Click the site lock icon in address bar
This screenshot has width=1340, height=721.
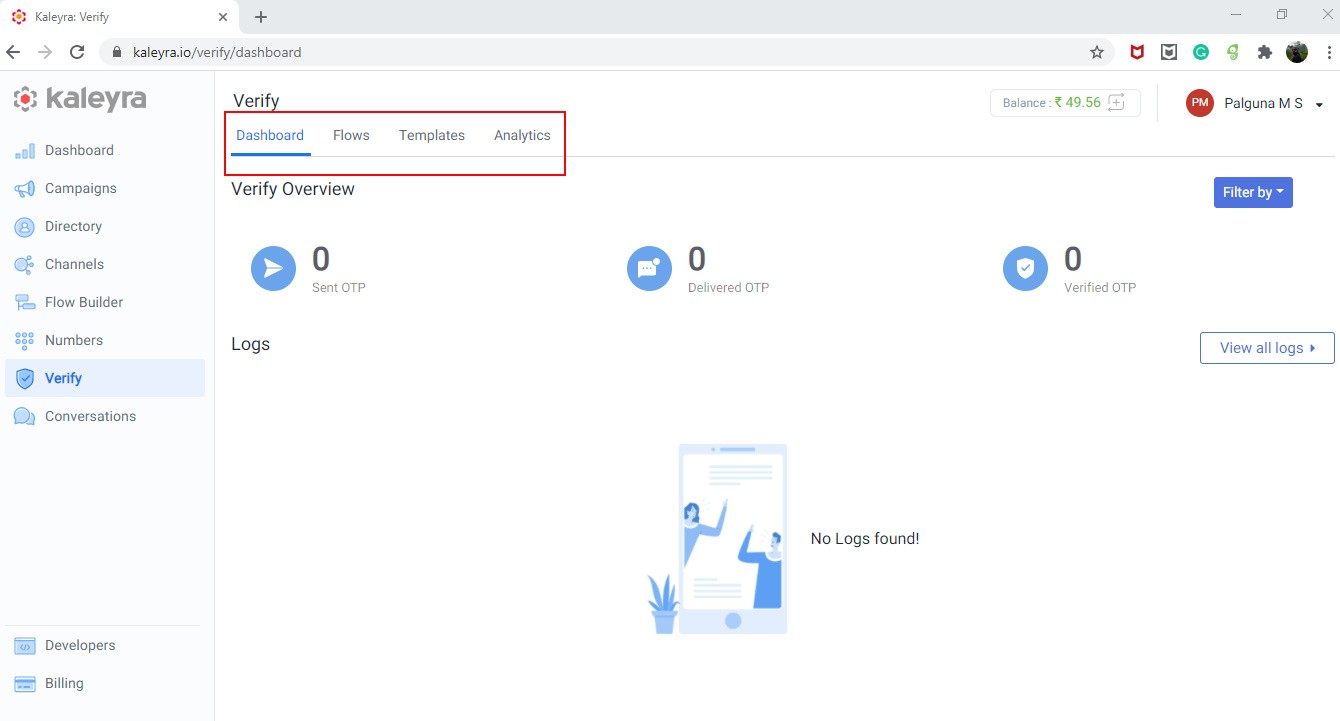117,52
